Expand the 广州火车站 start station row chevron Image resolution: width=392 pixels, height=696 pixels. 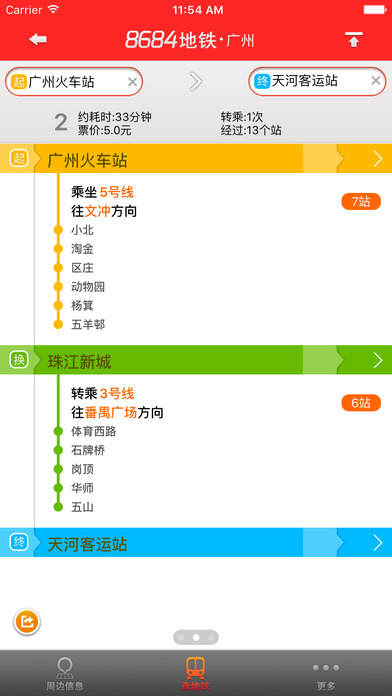point(377,158)
